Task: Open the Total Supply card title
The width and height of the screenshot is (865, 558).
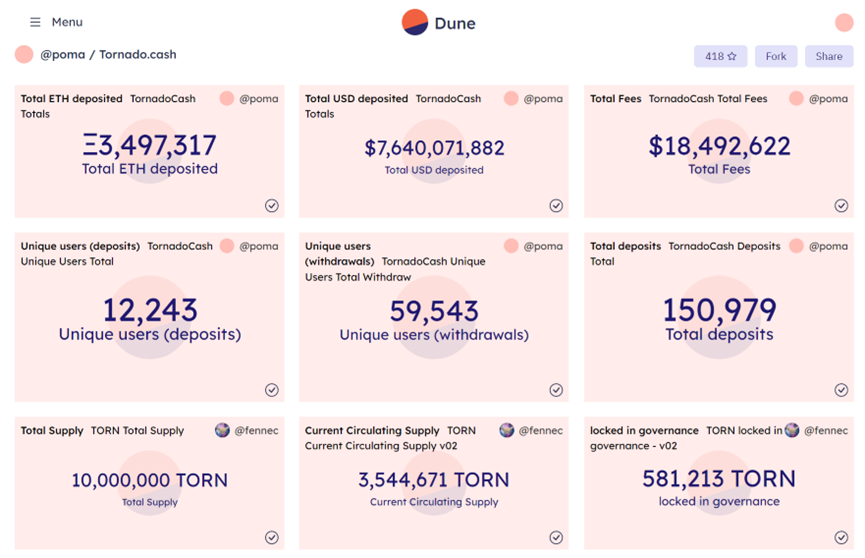Action: pos(52,431)
